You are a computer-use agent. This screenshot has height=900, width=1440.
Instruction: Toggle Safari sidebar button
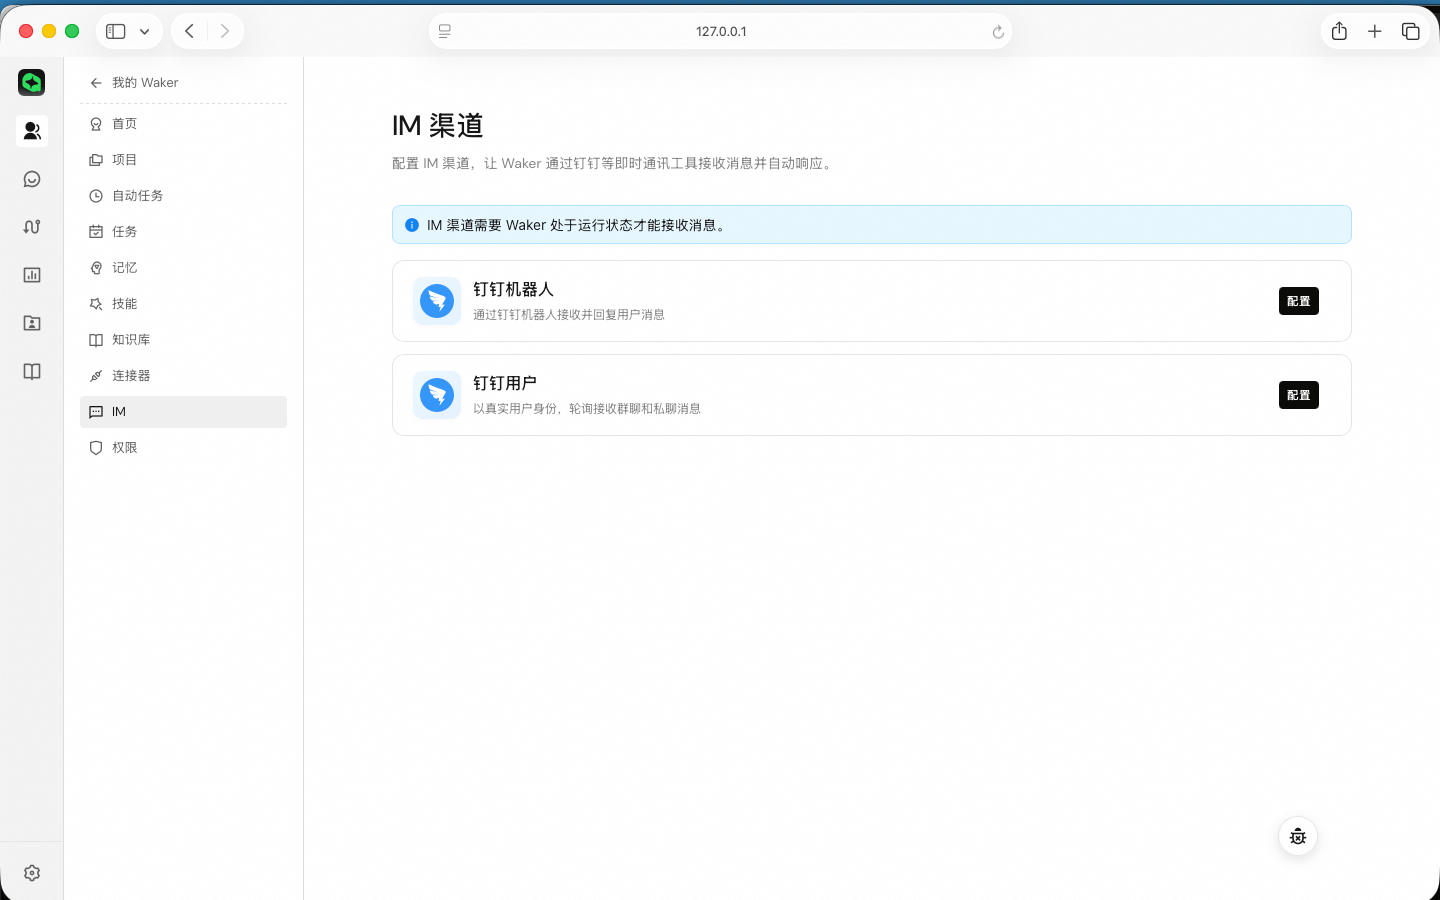click(116, 31)
